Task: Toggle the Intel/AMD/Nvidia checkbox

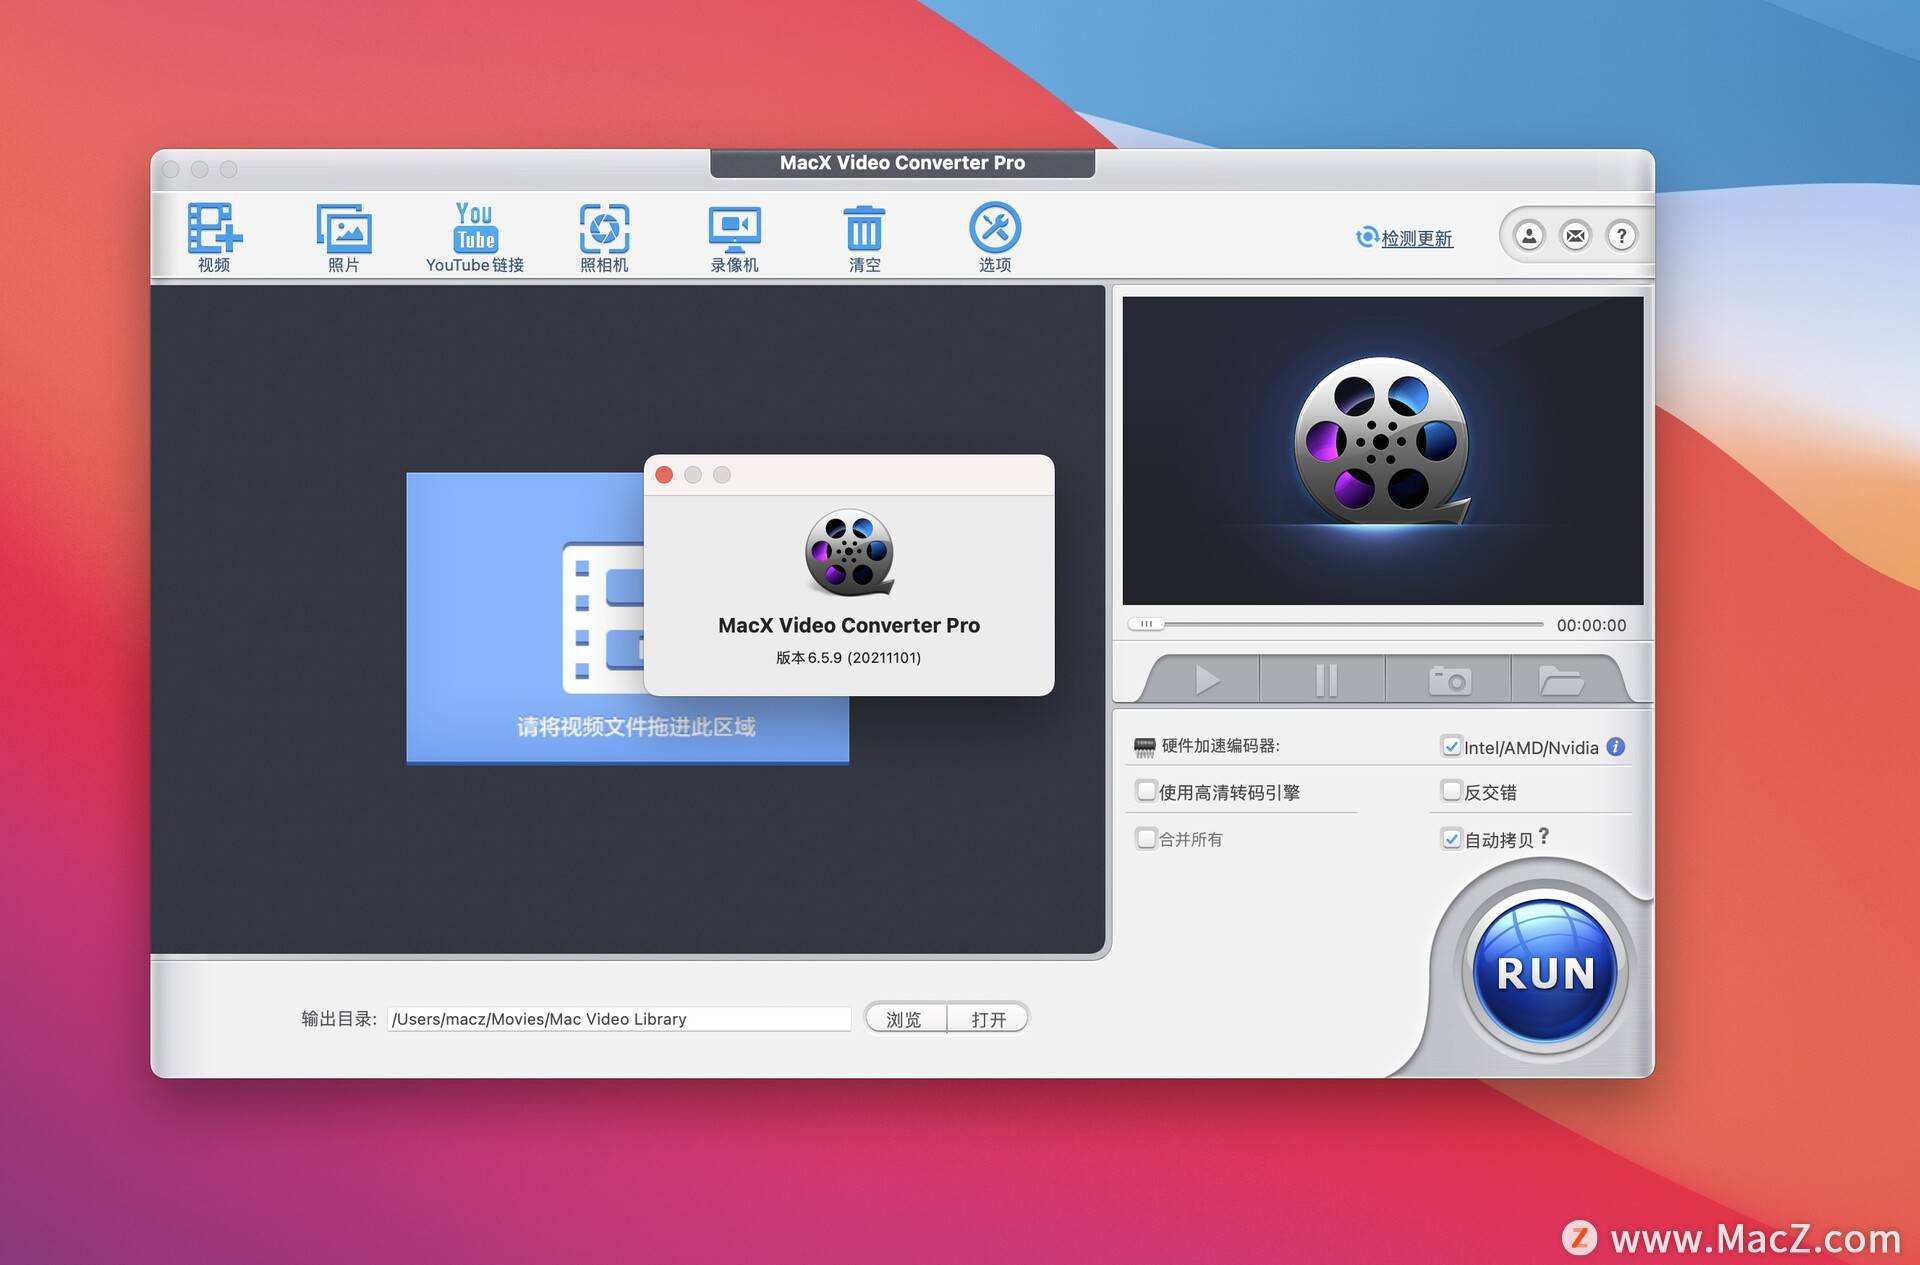Action: pos(1451,746)
